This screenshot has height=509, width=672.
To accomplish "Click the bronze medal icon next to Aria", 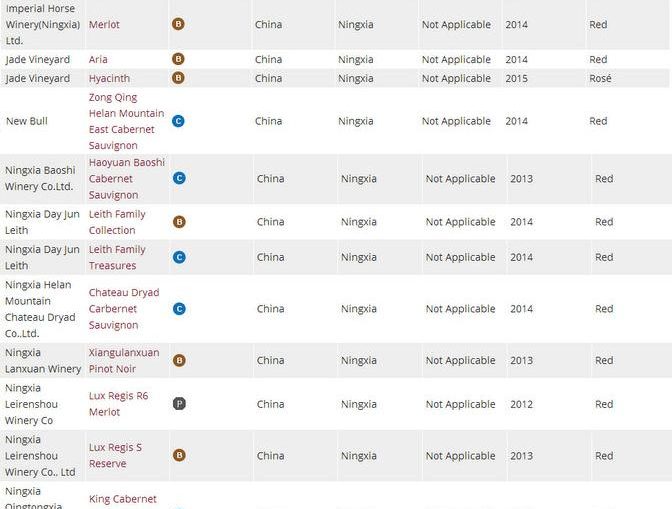I will point(179,59).
